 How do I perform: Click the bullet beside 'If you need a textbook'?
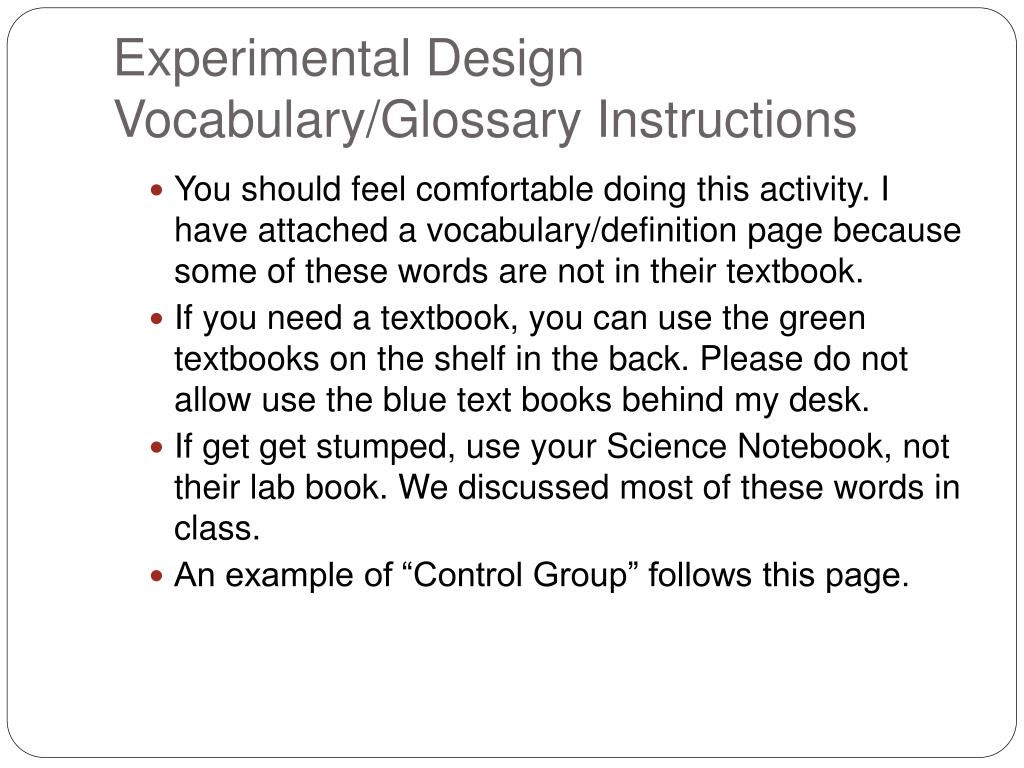(156, 319)
